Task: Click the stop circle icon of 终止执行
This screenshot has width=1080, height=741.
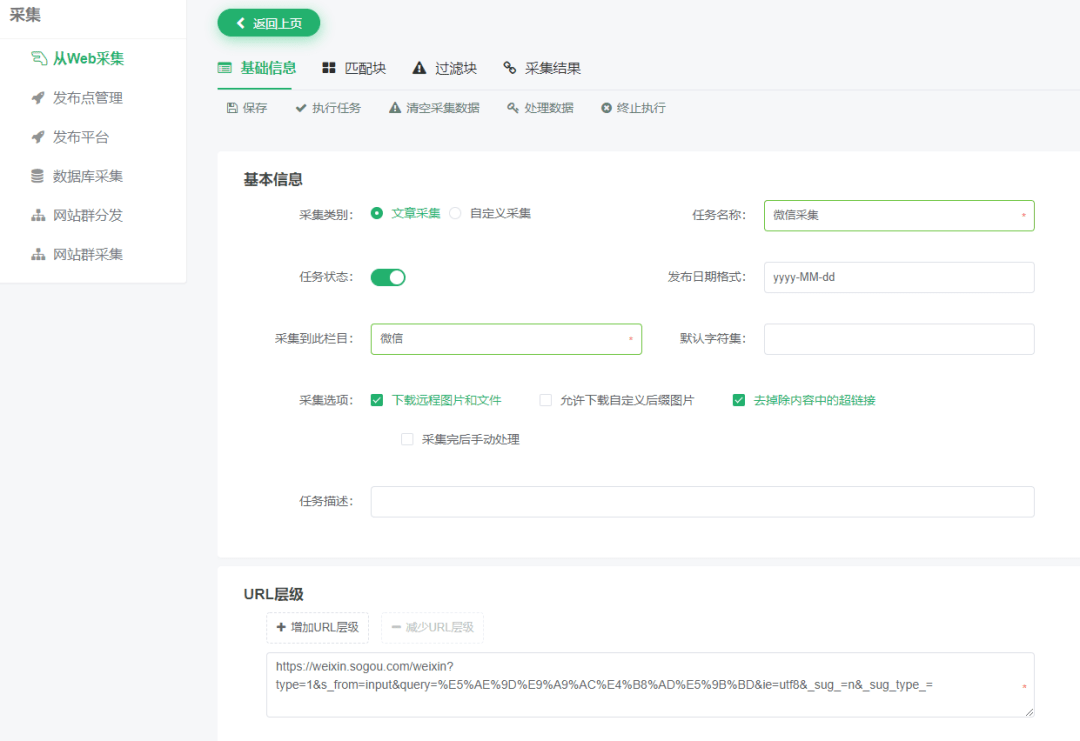Action: coord(606,107)
